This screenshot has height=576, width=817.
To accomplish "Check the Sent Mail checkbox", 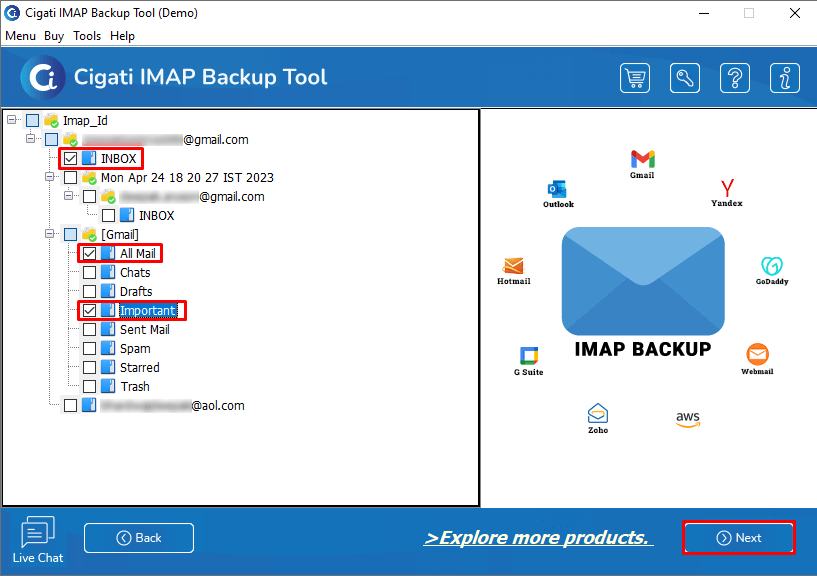I will [90, 329].
